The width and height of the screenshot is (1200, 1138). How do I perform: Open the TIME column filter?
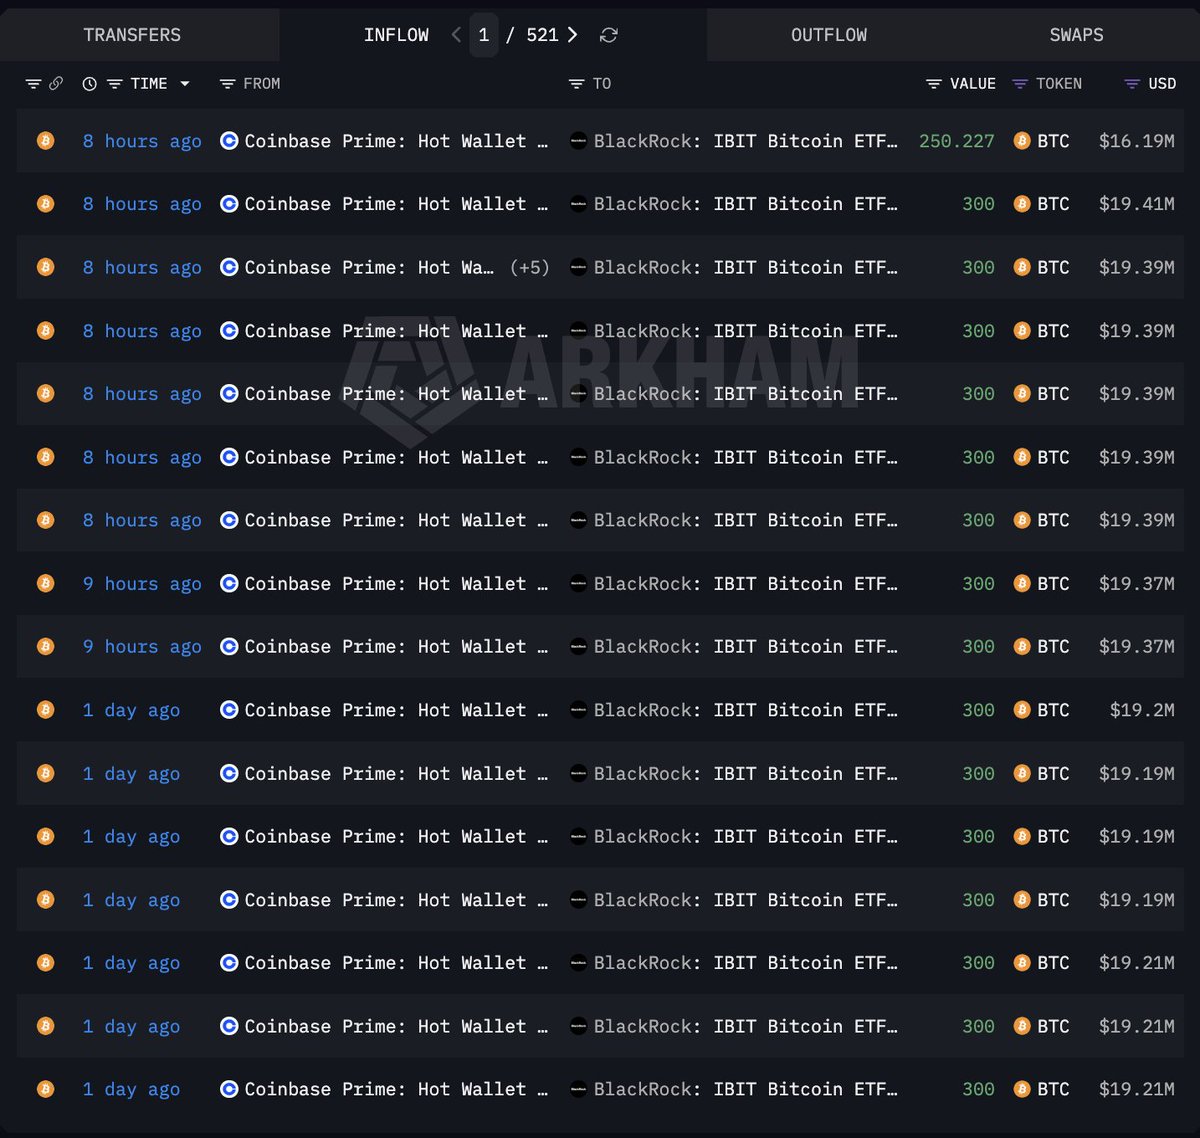(115, 84)
